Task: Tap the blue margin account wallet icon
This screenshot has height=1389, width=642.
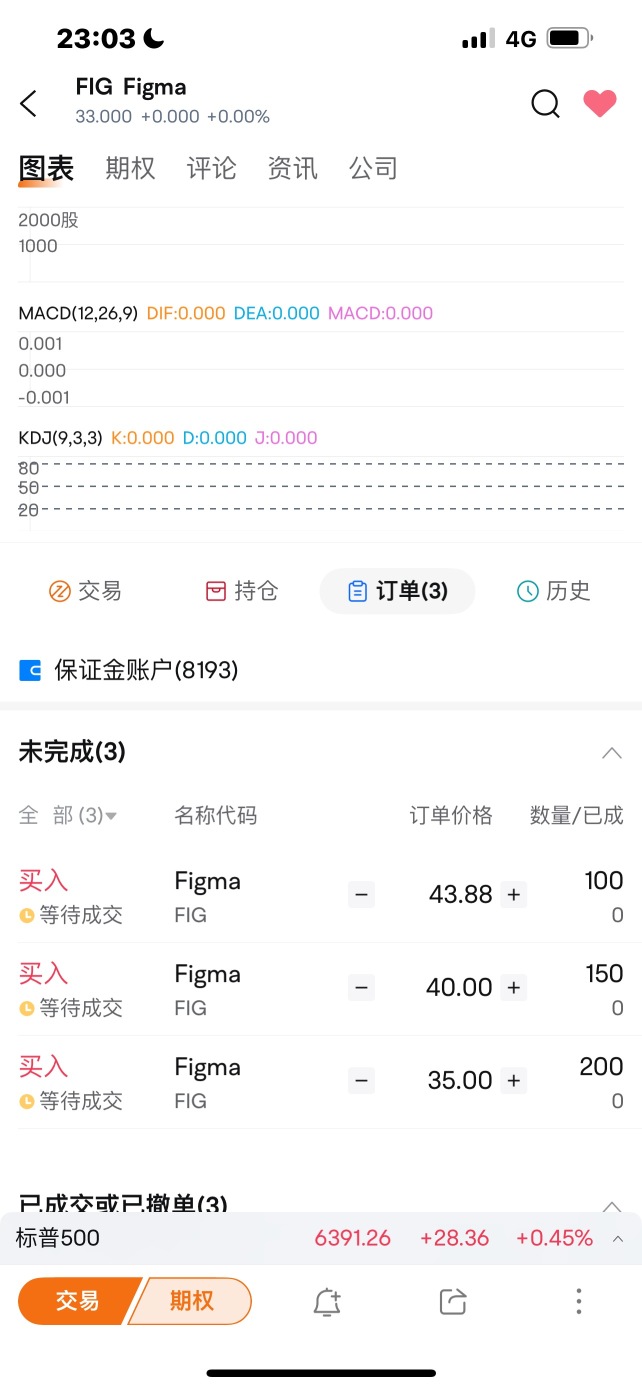Action: point(30,670)
